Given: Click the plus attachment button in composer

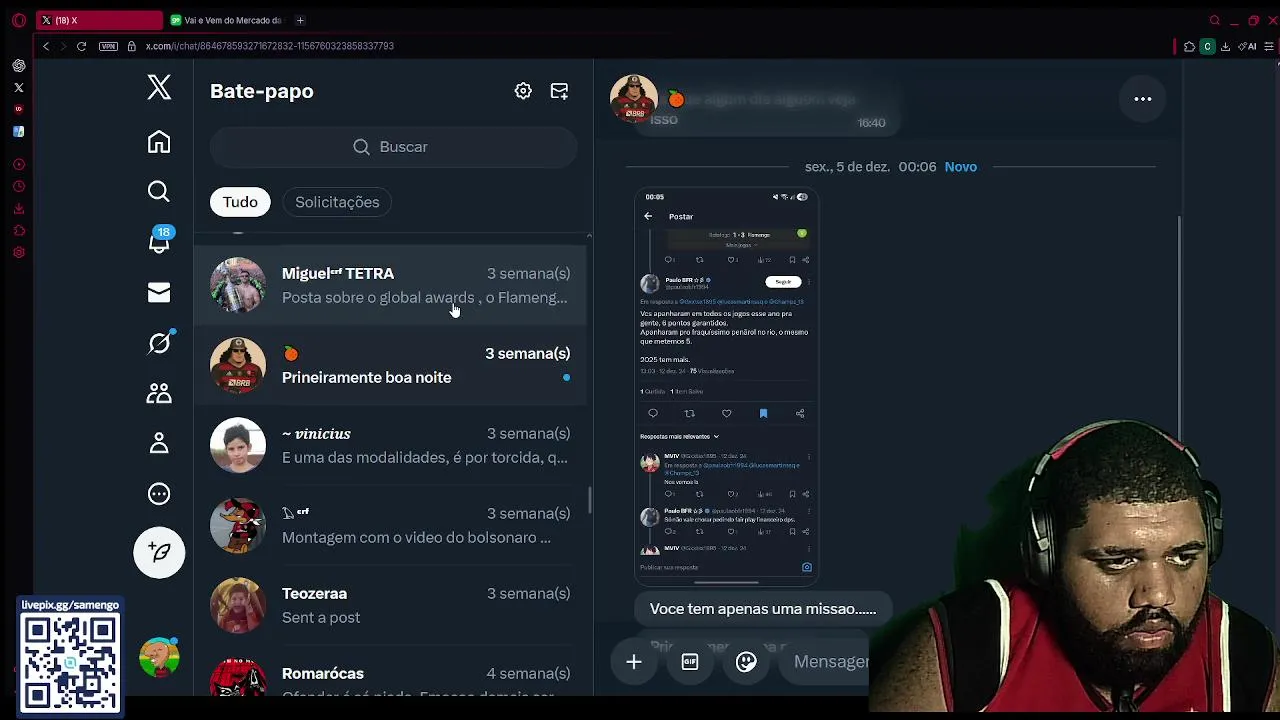Looking at the screenshot, I should coord(634,662).
